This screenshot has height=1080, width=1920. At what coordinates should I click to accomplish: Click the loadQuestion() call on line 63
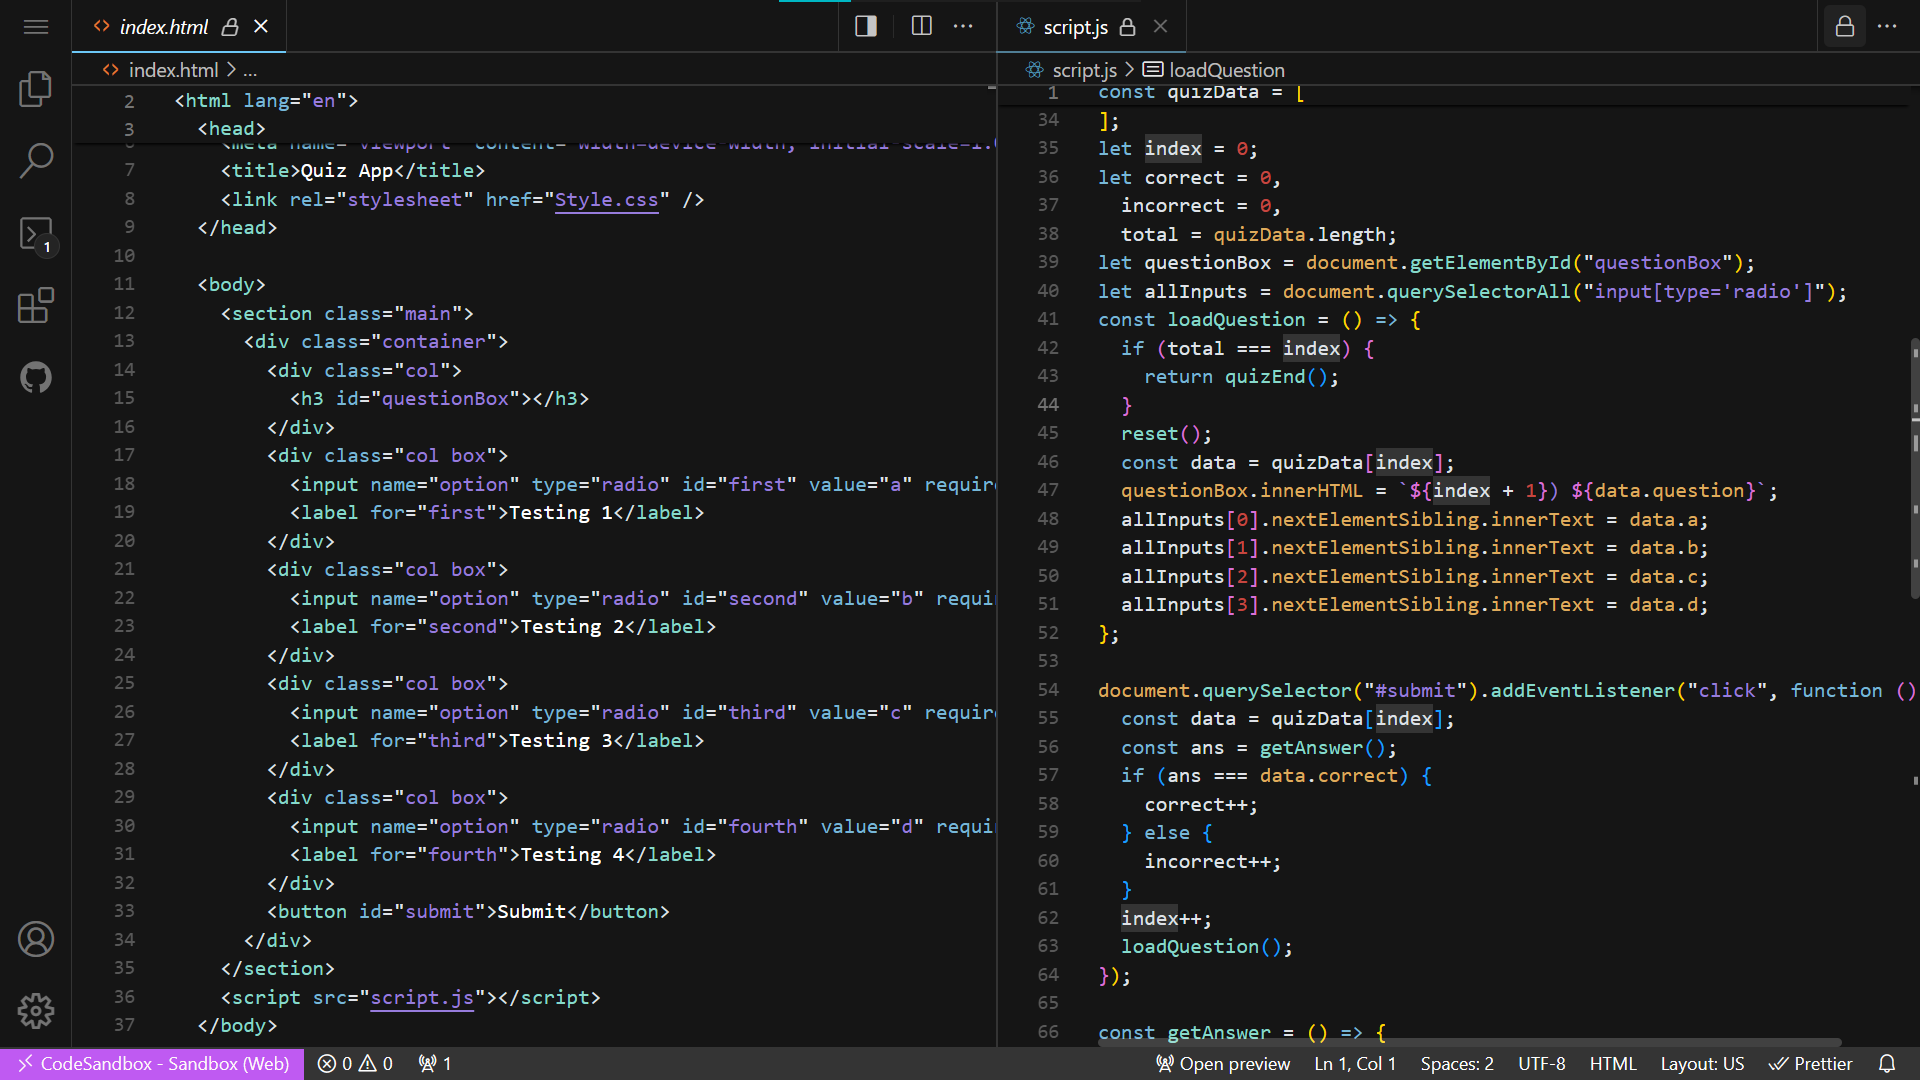coord(1207,947)
